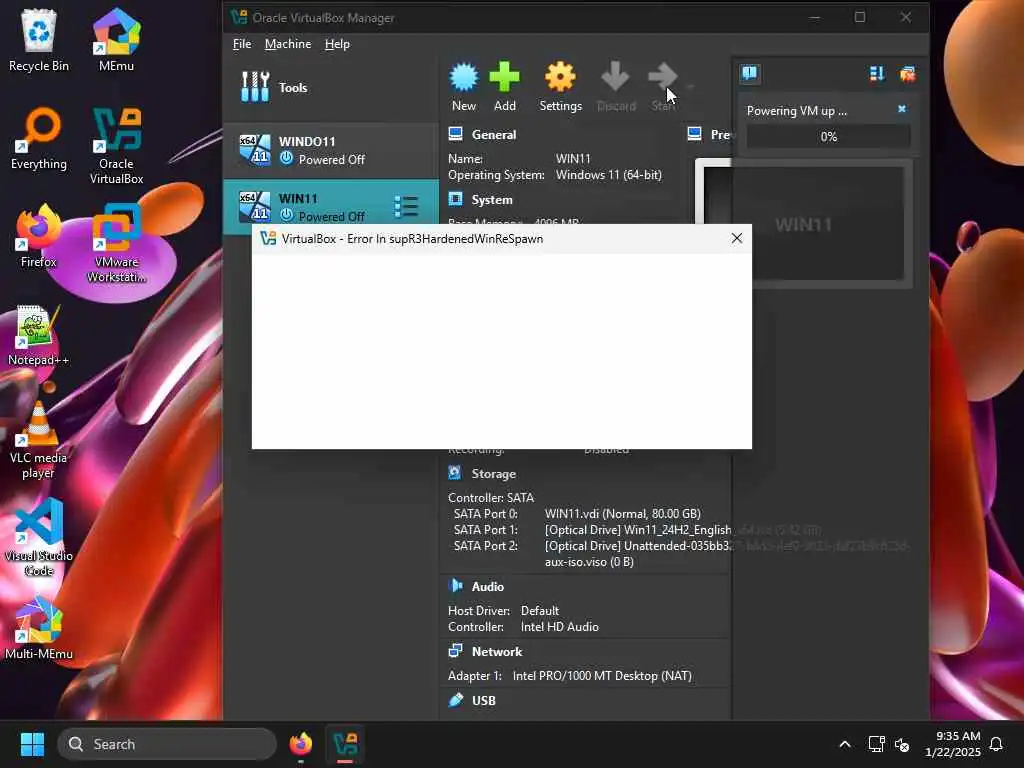This screenshot has height=768, width=1024.
Task: Click the Network section adapter icon
Action: [x=455, y=650]
